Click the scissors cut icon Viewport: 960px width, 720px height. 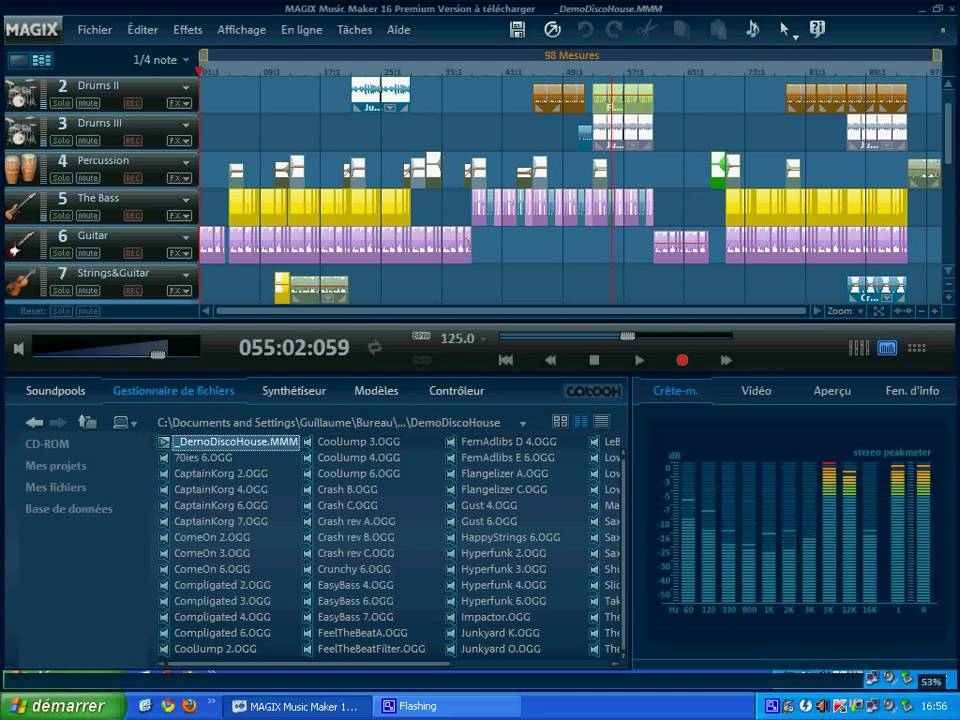tap(647, 29)
